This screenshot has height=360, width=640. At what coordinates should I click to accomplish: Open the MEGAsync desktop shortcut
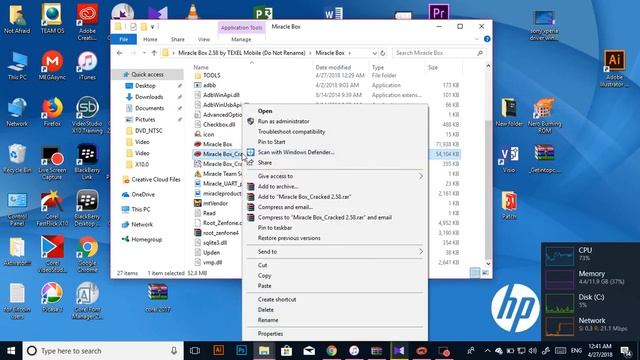pos(52,65)
